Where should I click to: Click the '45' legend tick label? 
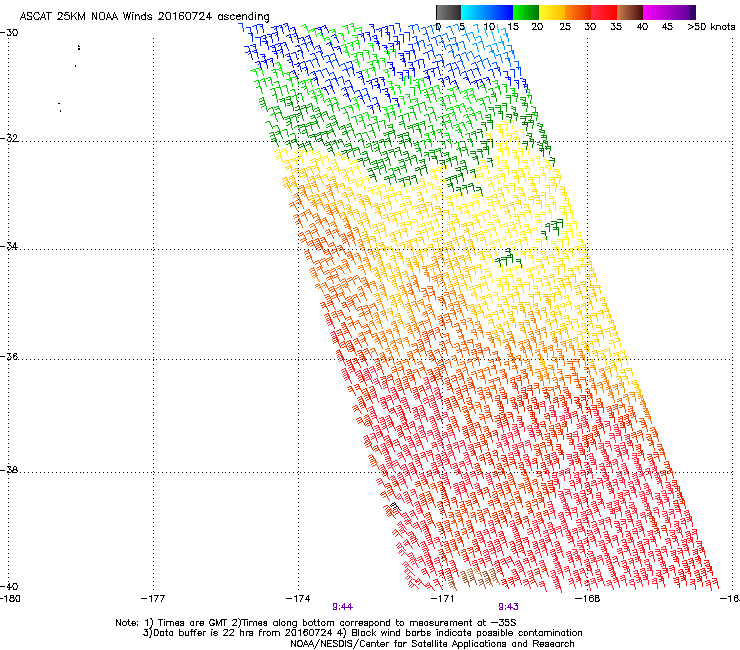pyautogui.click(x=667, y=27)
